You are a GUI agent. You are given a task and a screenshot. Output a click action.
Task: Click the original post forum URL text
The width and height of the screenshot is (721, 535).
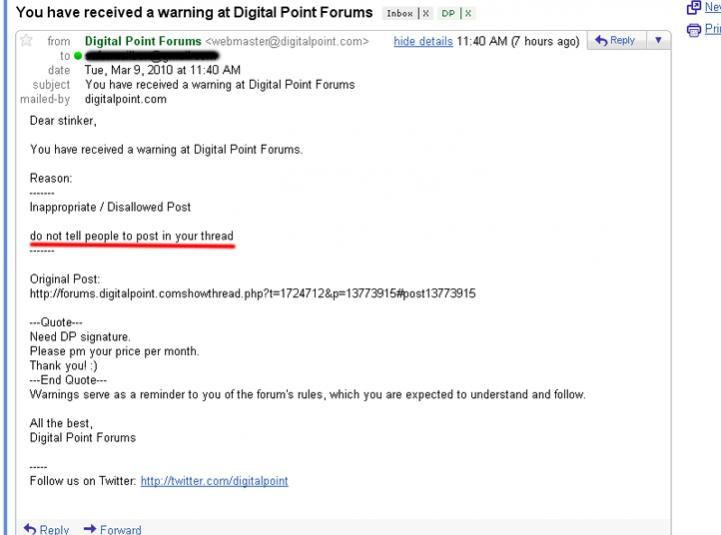point(252,293)
